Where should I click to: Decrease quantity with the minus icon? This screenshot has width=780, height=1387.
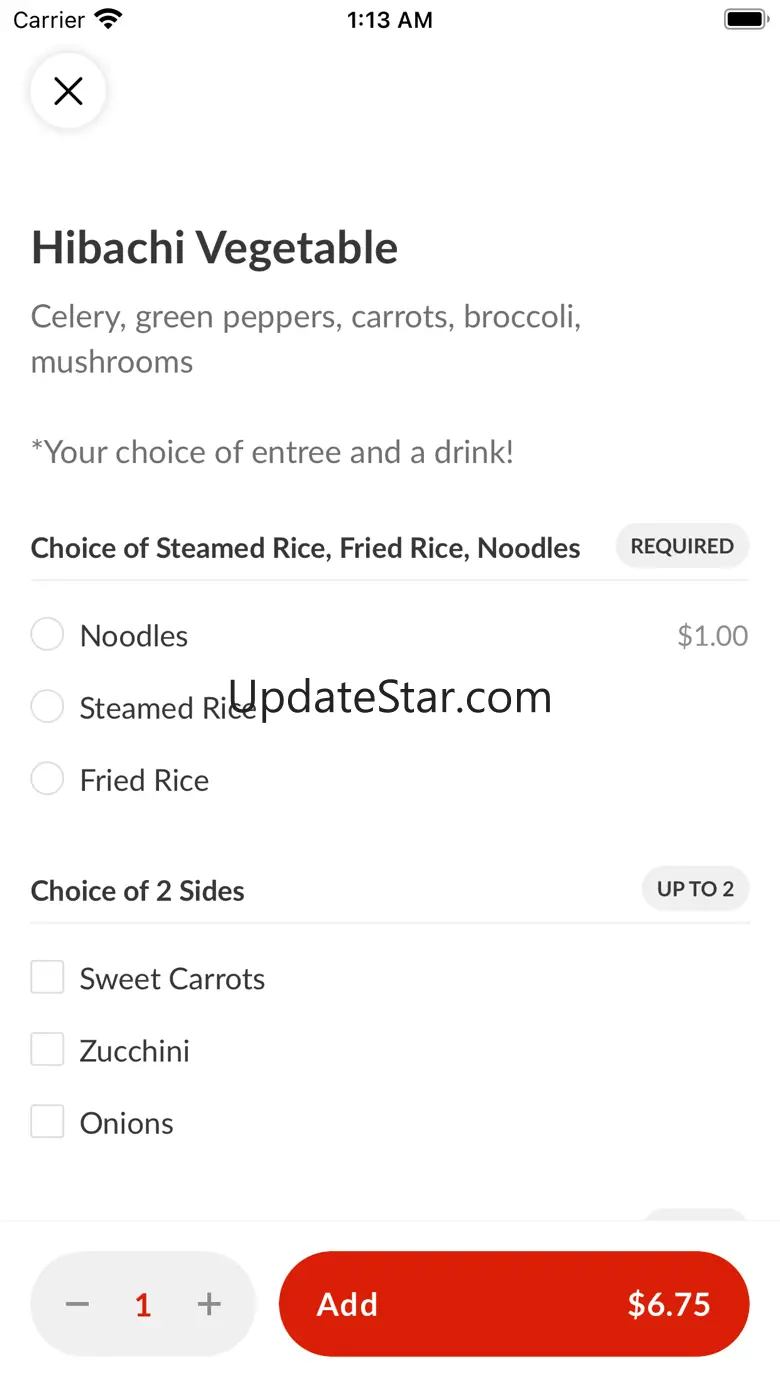[x=78, y=1304]
